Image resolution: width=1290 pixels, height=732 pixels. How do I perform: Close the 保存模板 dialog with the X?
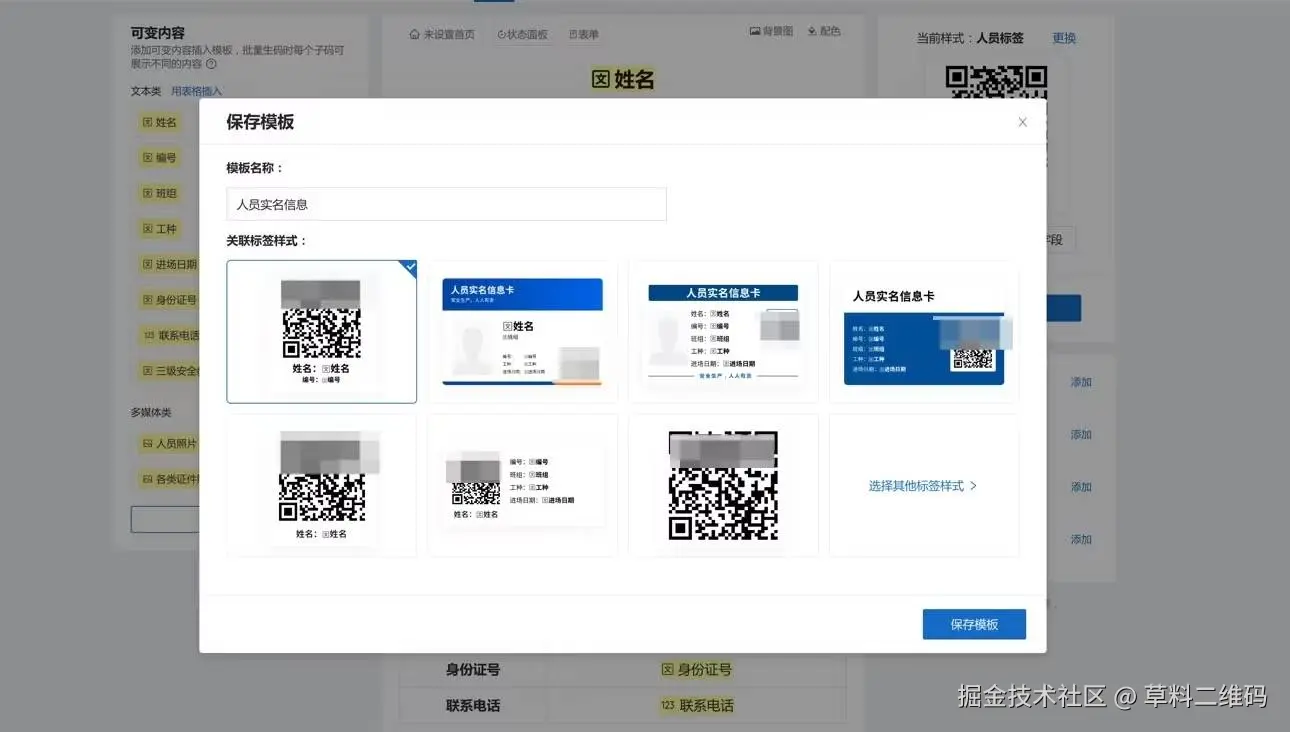1022,122
